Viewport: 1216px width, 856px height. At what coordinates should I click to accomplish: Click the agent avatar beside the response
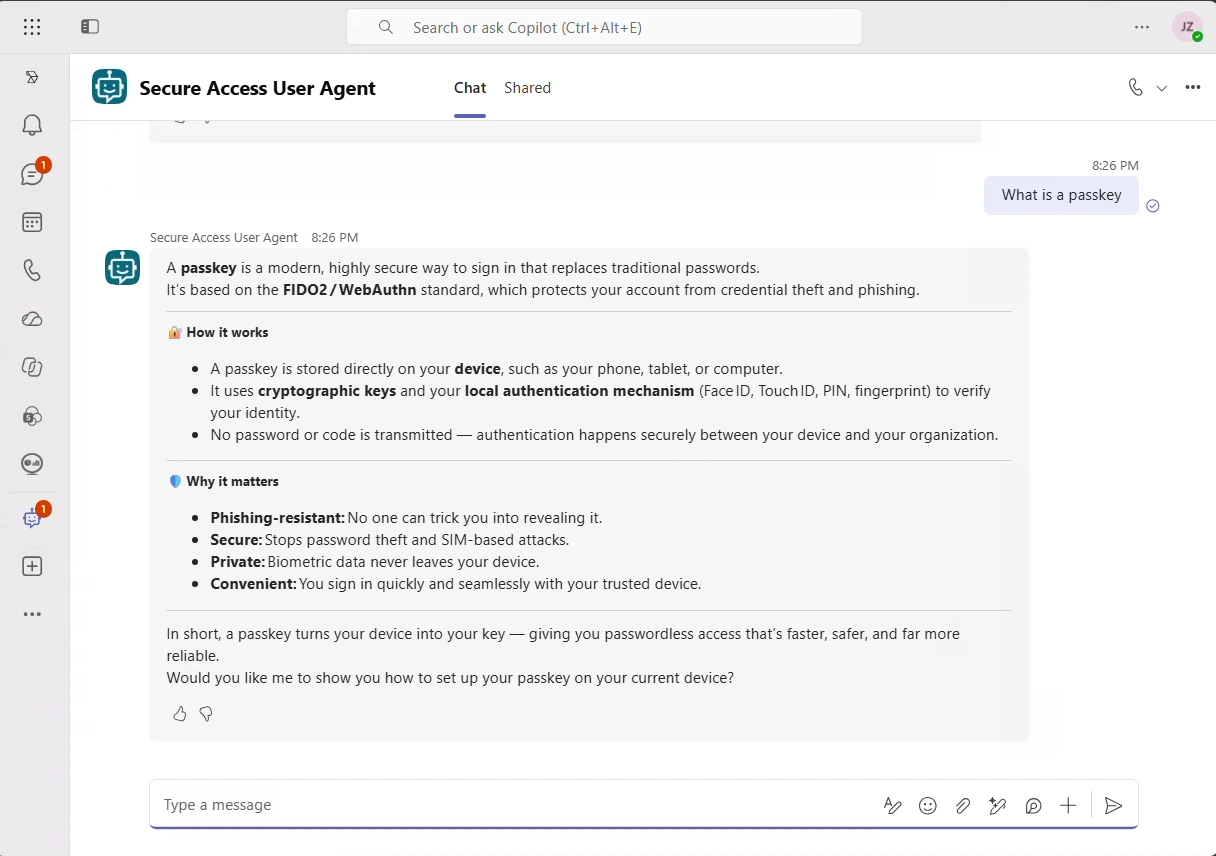pos(122,267)
